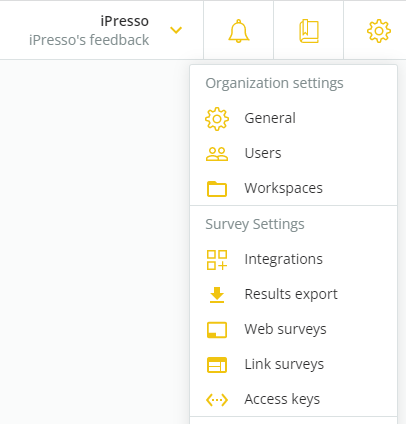411x424 pixels.
Task: Click the Results export download icon
Action: click(x=217, y=295)
